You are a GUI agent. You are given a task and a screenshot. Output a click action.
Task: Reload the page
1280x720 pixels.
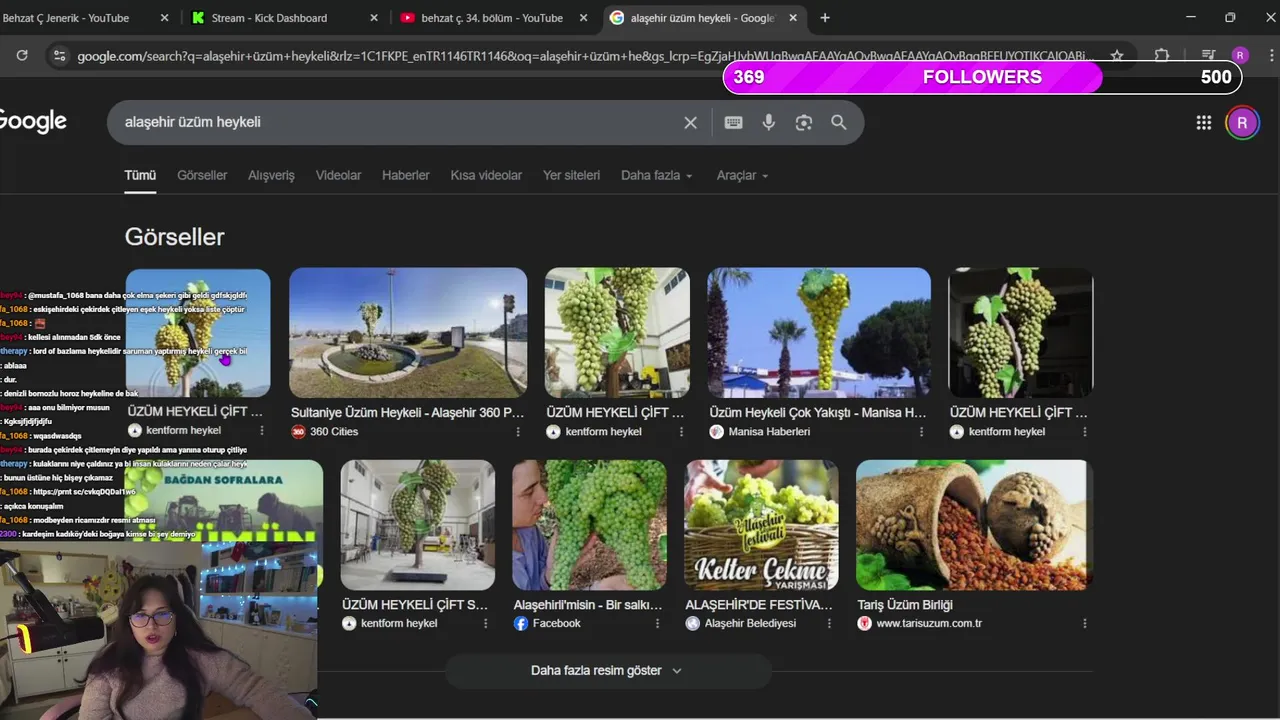click(x=22, y=56)
